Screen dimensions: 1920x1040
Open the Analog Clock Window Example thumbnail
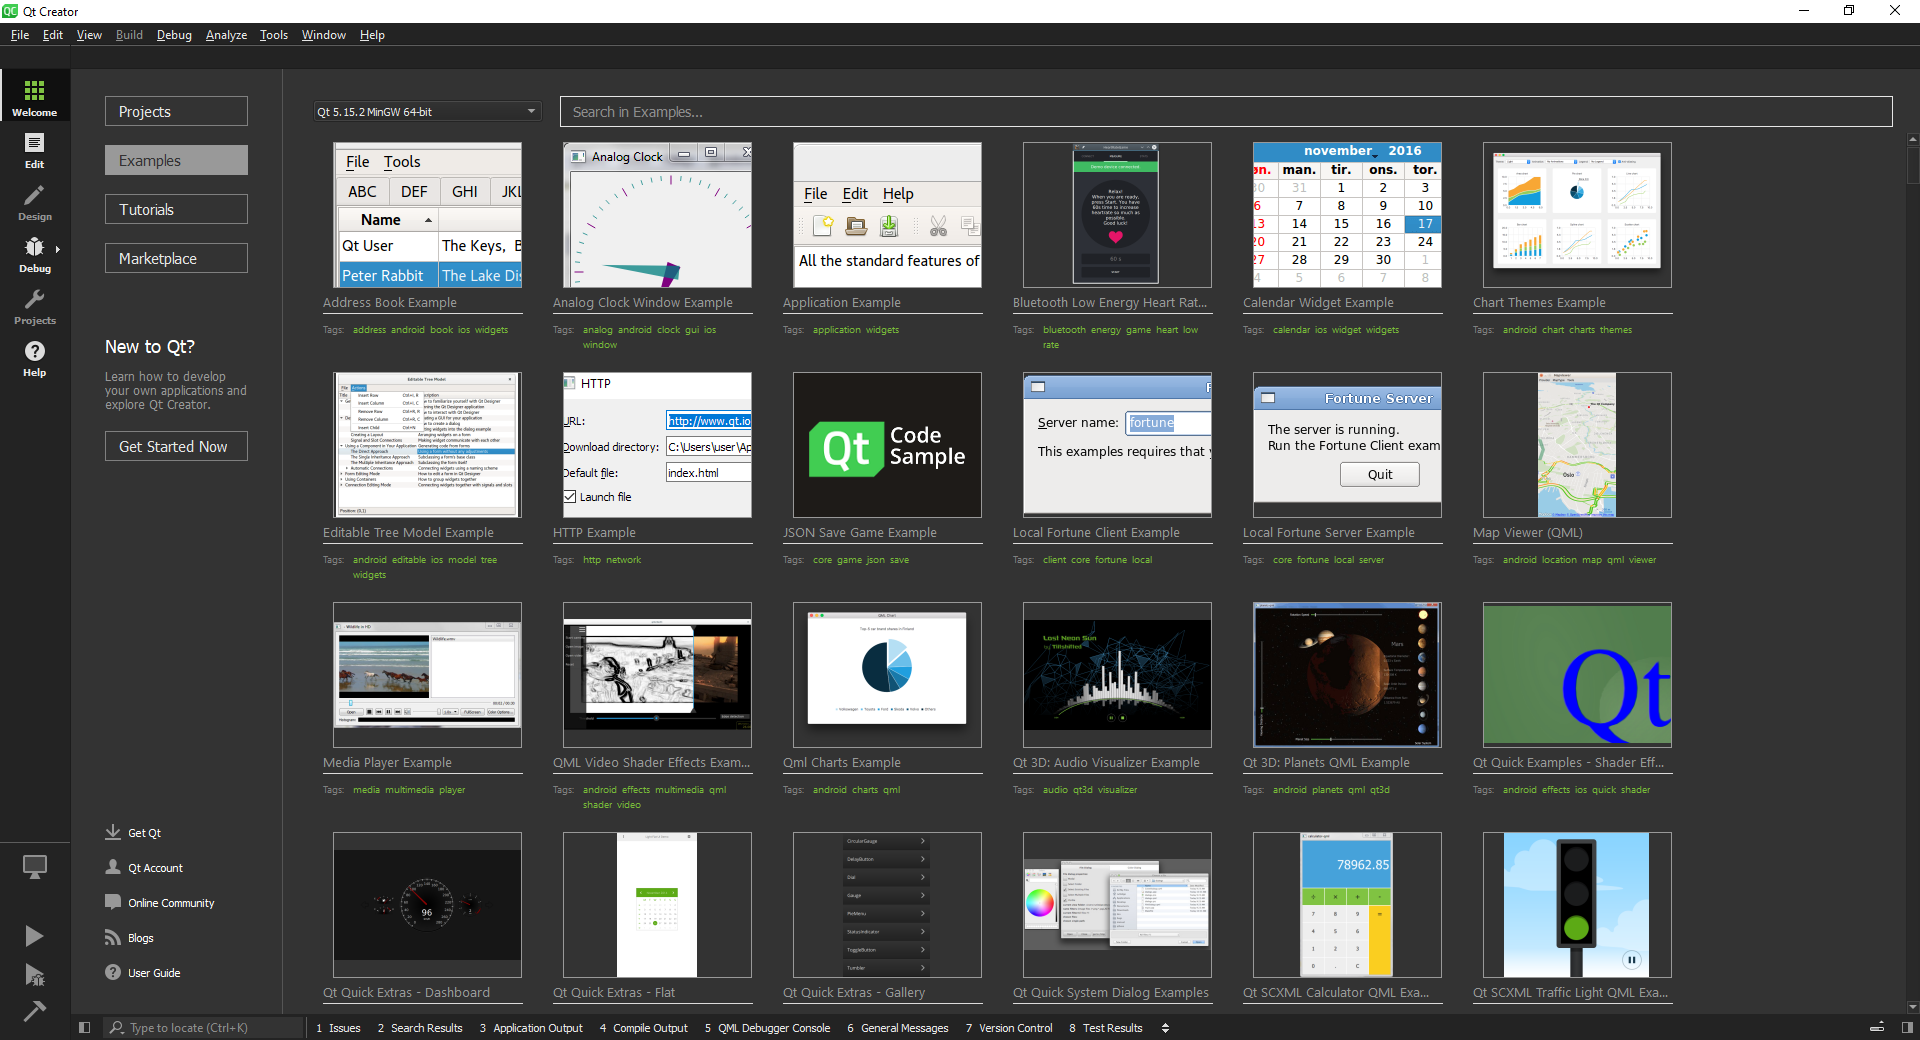point(657,215)
